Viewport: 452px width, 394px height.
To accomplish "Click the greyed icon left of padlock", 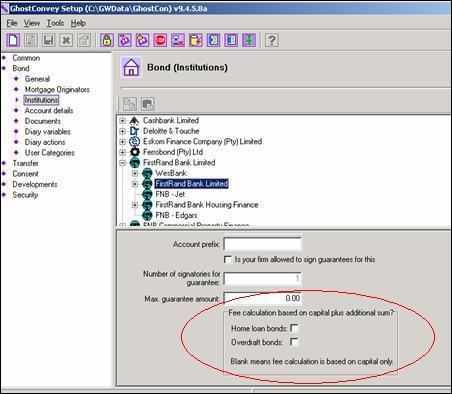I will 84,40.
